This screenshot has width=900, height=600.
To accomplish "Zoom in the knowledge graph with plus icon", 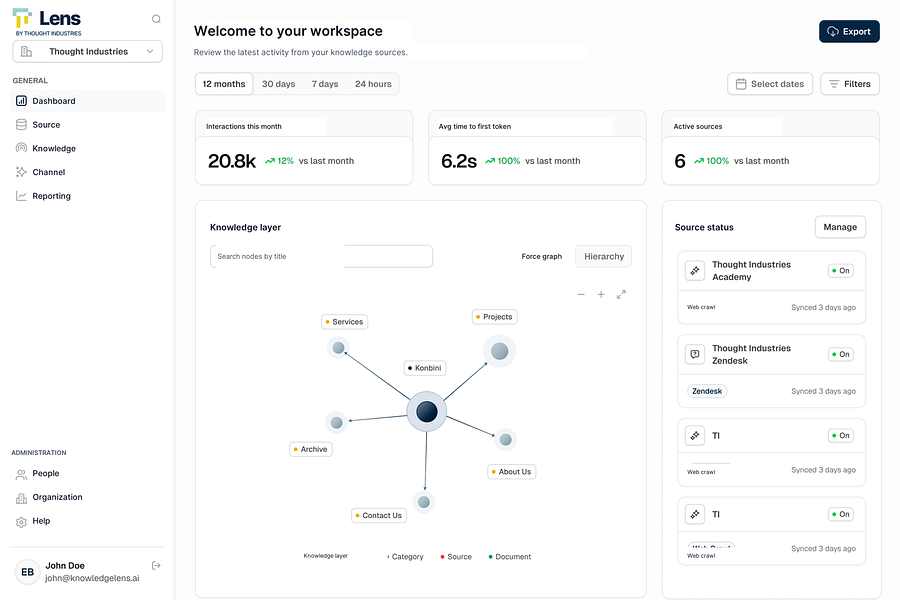I will click(x=601, y=295).
